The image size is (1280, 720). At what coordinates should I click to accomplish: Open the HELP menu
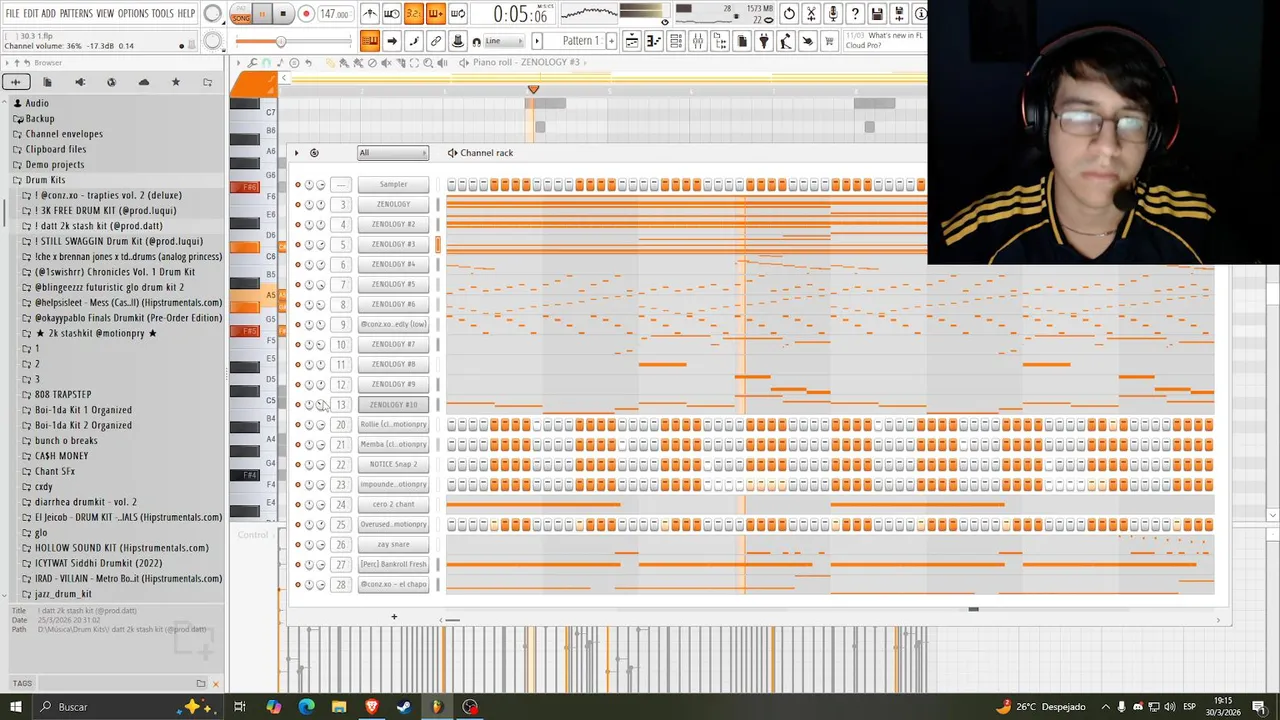[187, 14]
